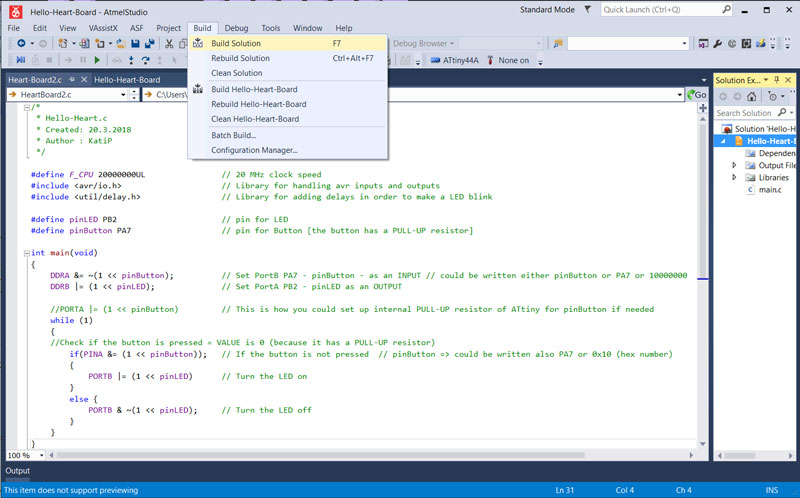This screenshot has height=498, width=800.
Task: Click the search magnifier in Solution Explorer
Action: tap(782, 112)
